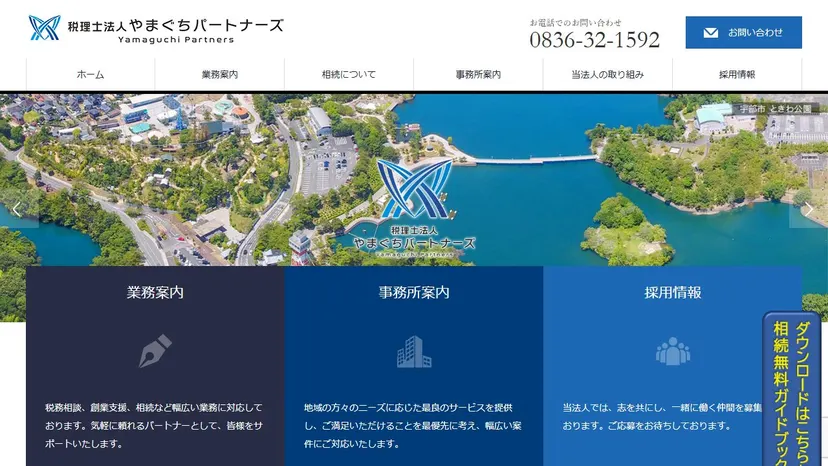Open the 採用情報 navigation menu
The image size is (828, 466).
(737, 74)
